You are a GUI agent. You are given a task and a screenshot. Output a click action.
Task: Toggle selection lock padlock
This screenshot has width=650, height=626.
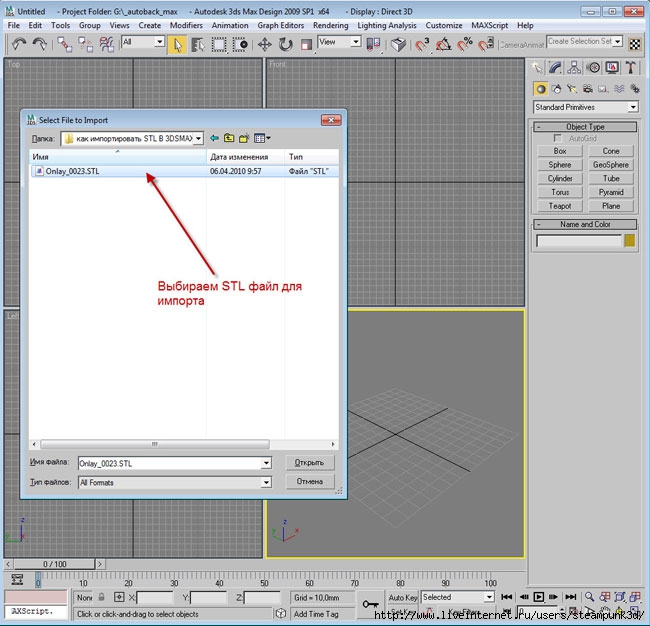tap(102, 597)
